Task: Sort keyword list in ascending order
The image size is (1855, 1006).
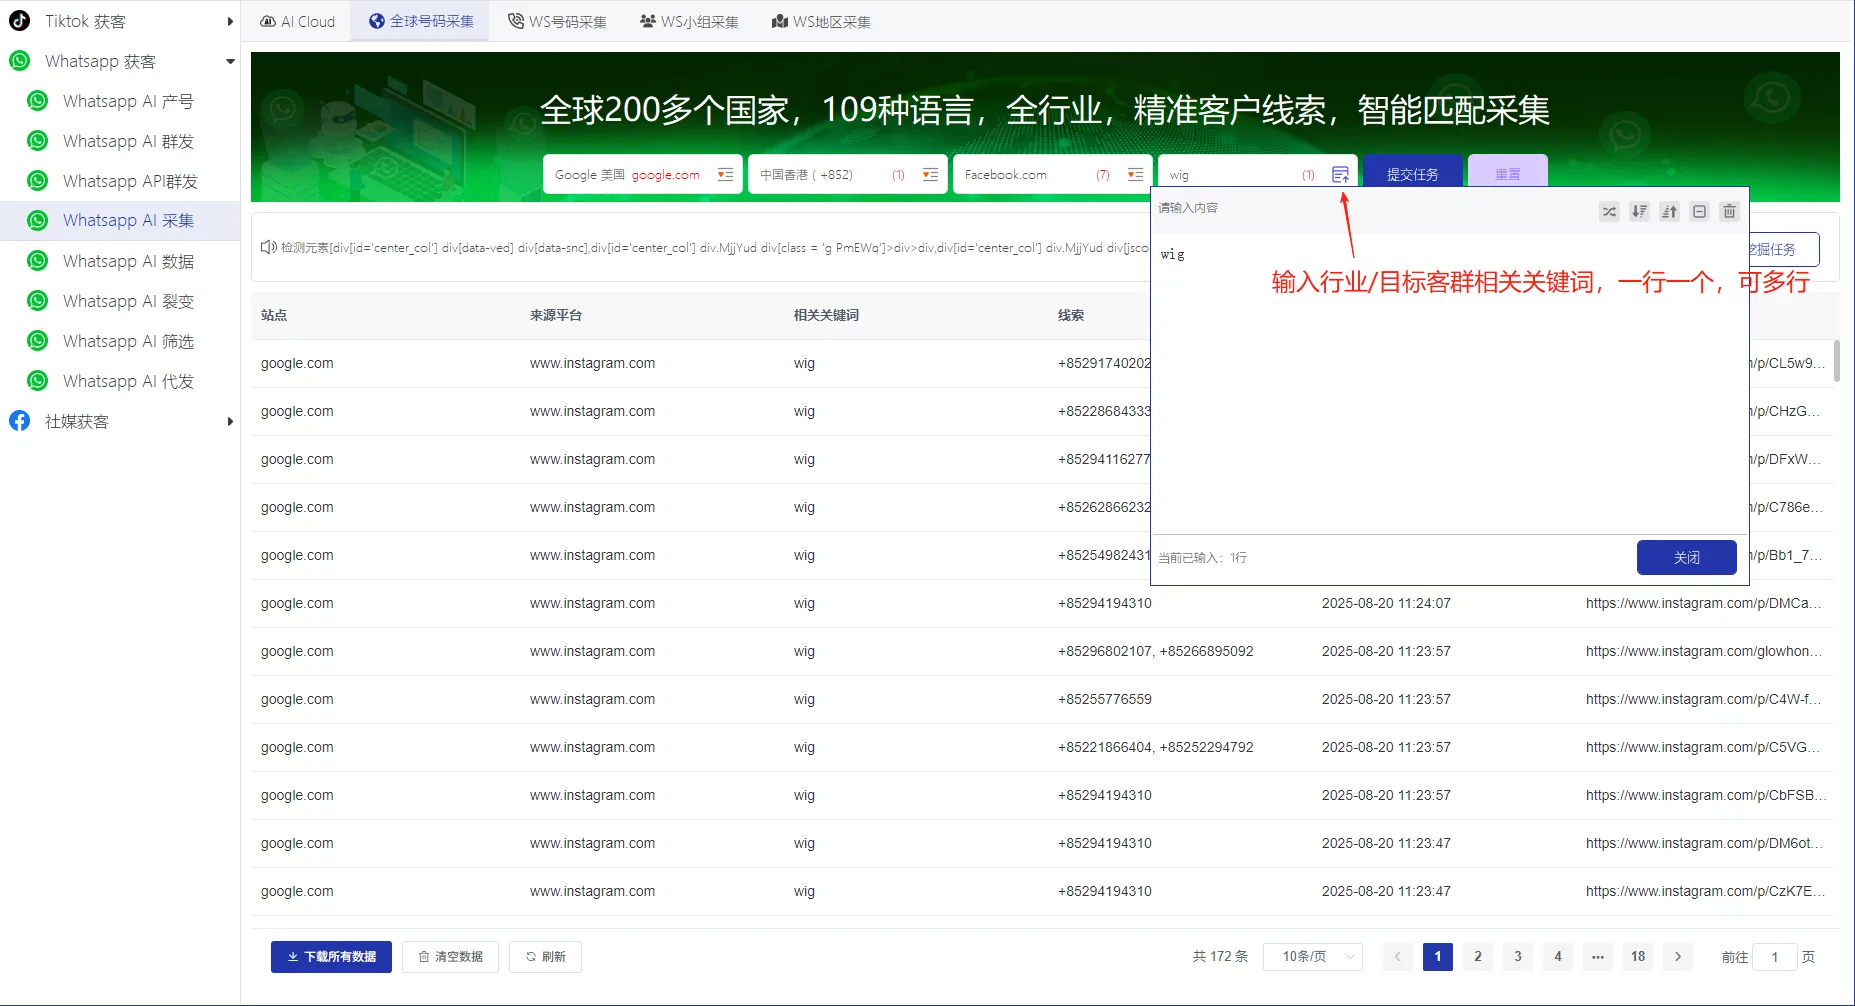Action: [1669, 211]
